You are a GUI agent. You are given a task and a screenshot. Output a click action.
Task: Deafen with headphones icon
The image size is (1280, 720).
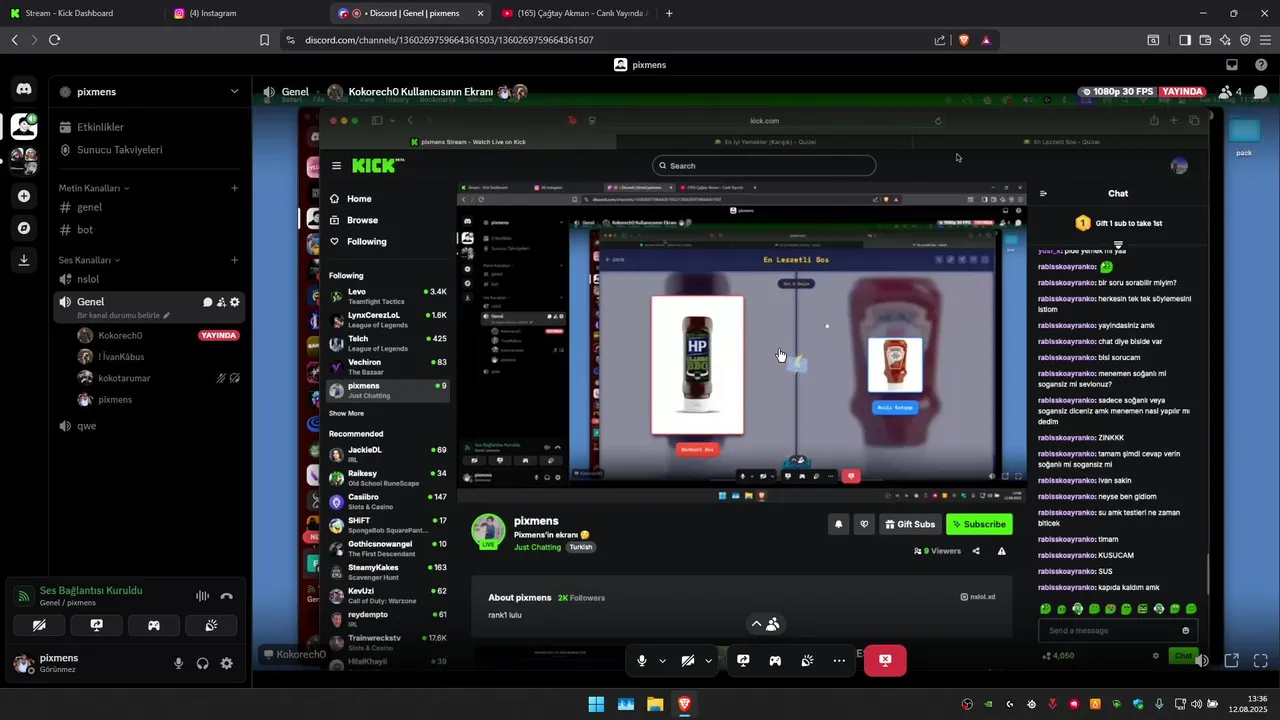click(203, 663)
